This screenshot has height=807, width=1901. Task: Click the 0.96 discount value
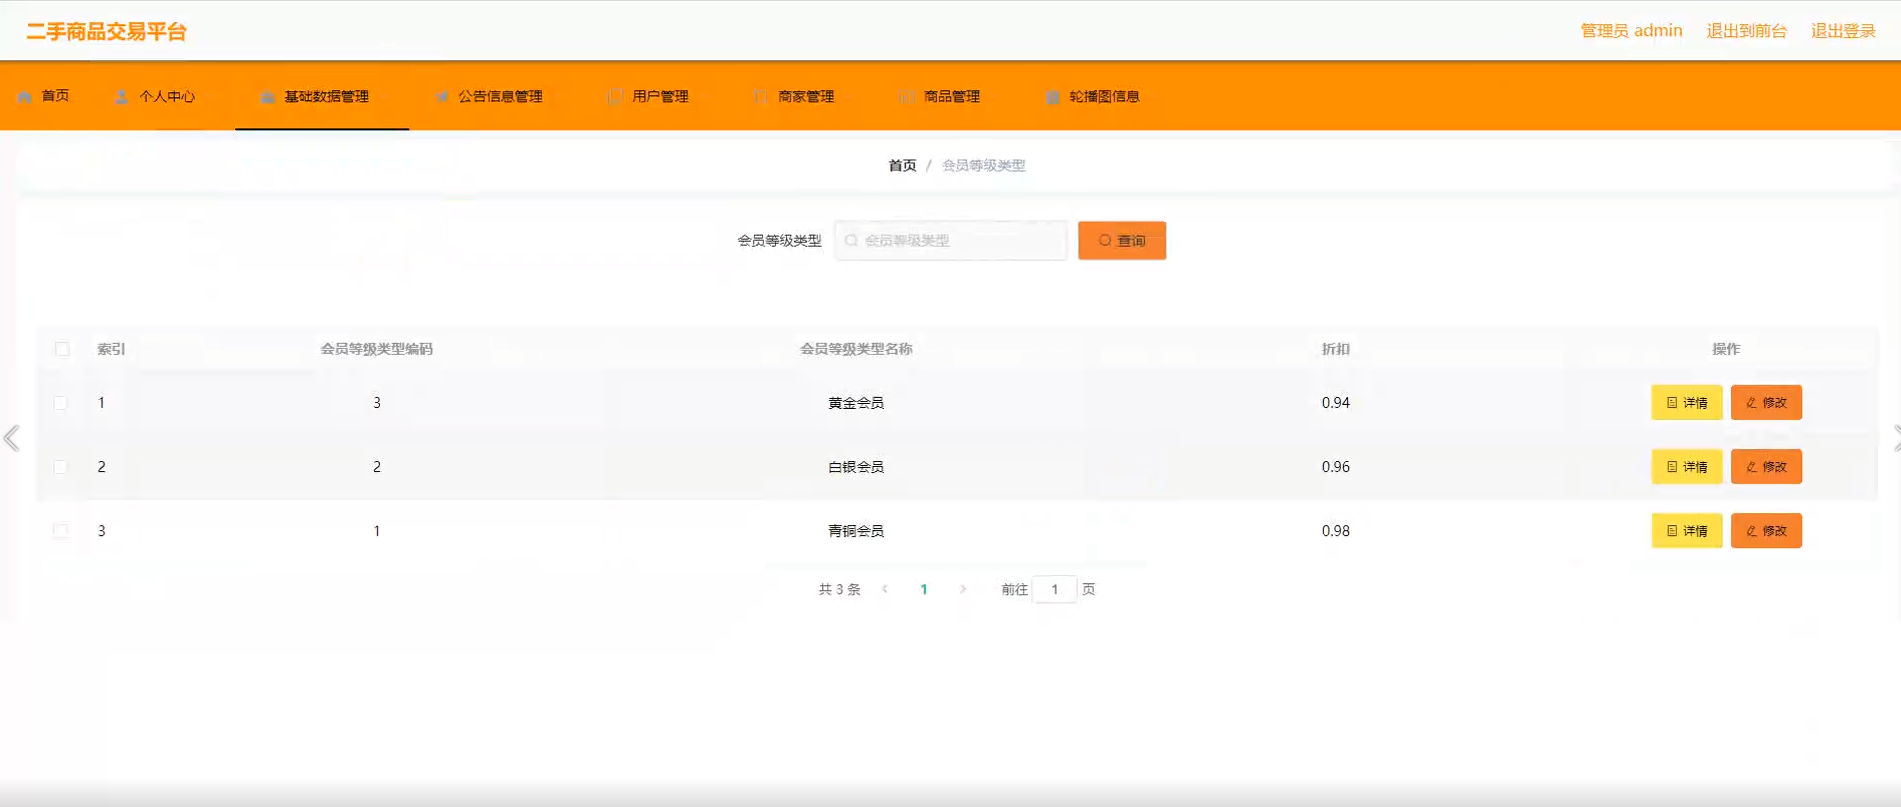[x=1336, y=467]
